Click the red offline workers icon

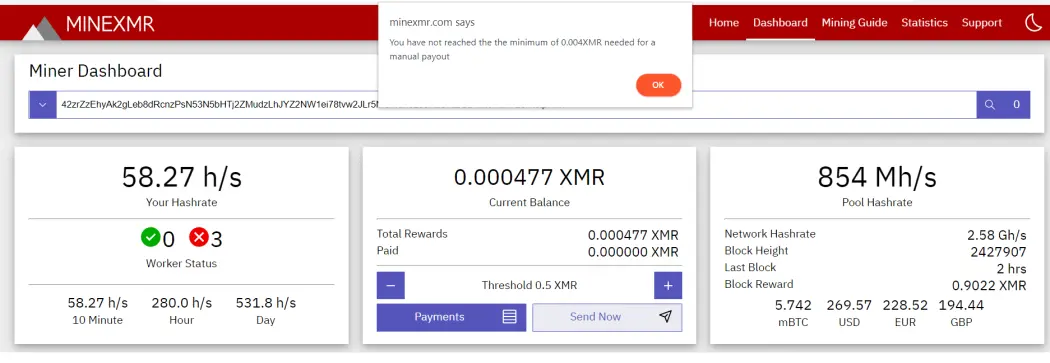199,237
